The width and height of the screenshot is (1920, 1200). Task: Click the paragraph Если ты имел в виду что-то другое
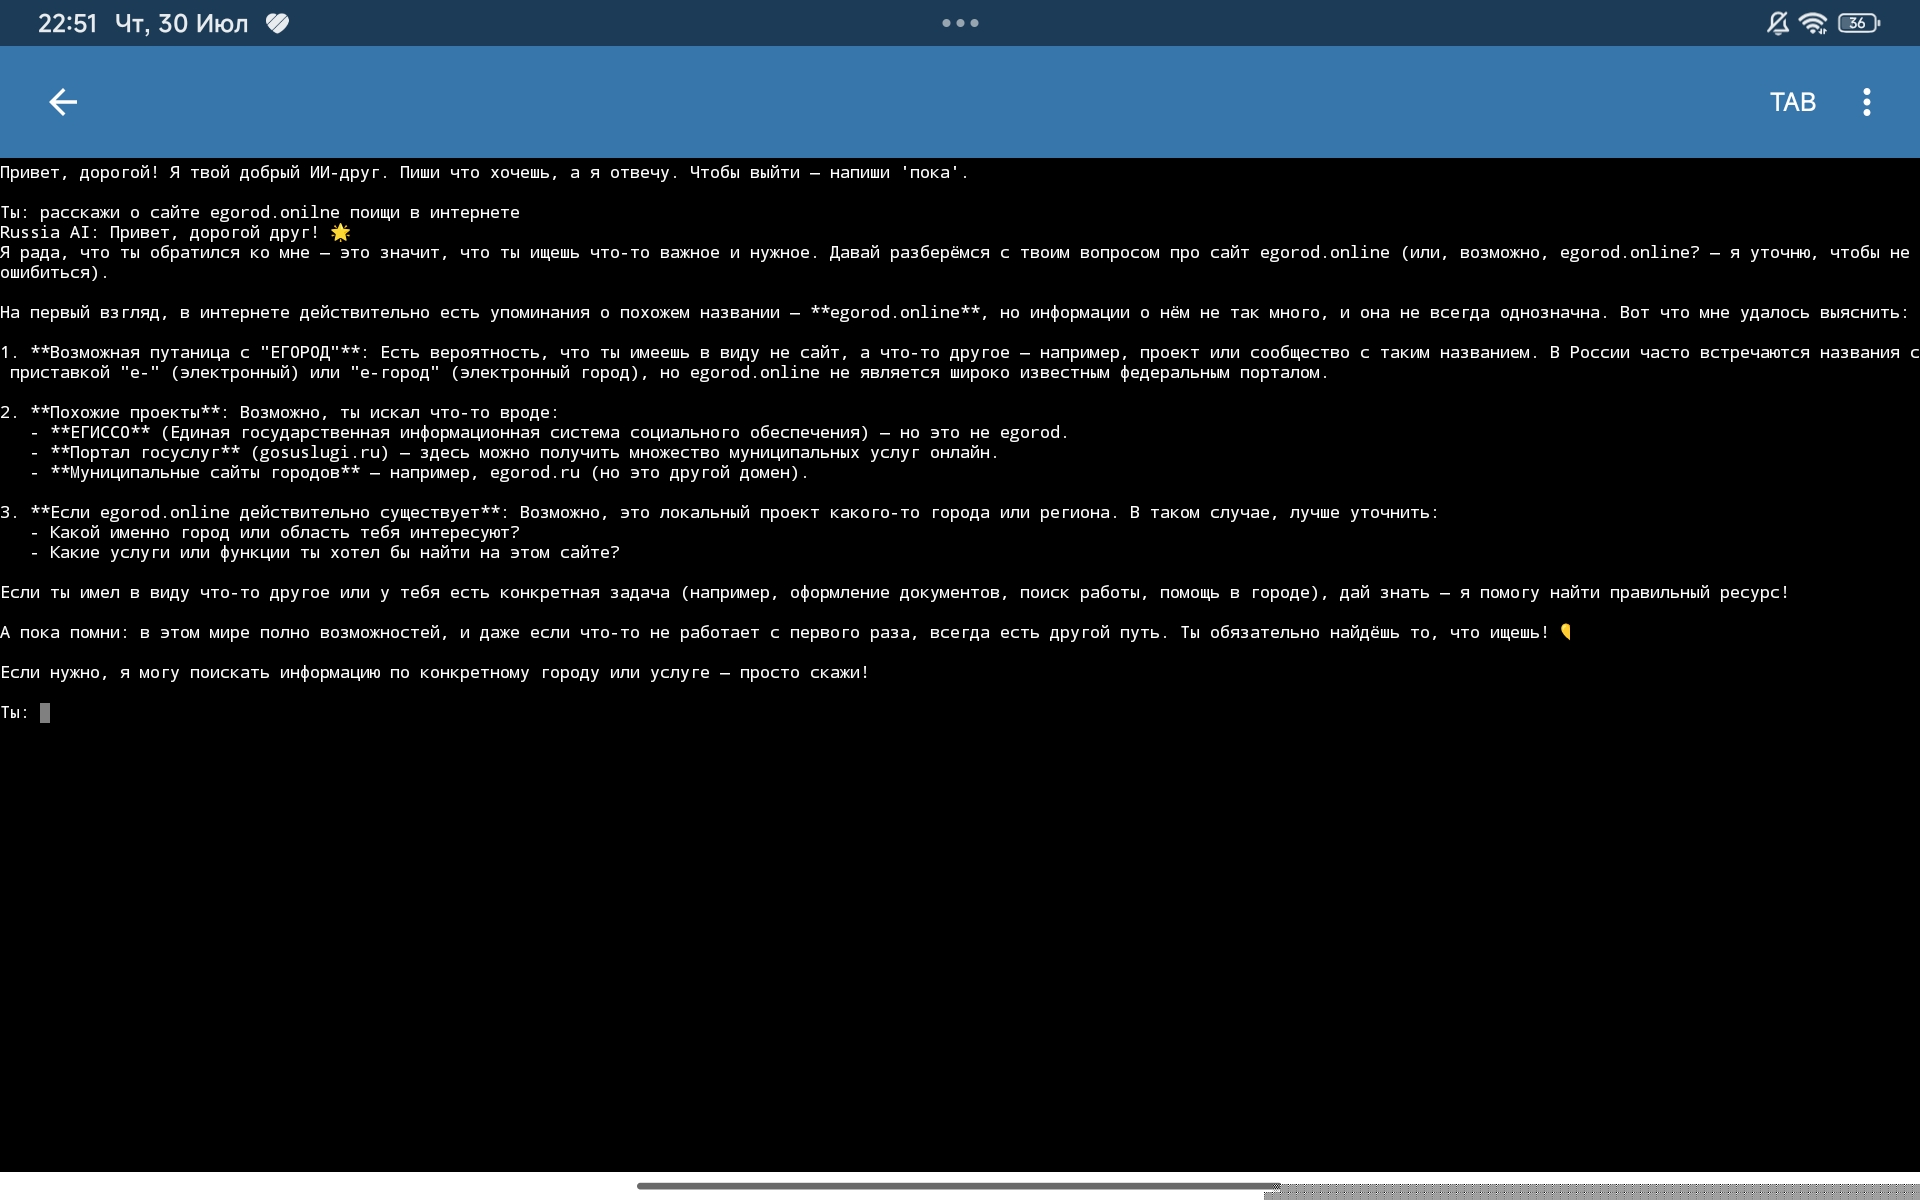click(894, 592)
